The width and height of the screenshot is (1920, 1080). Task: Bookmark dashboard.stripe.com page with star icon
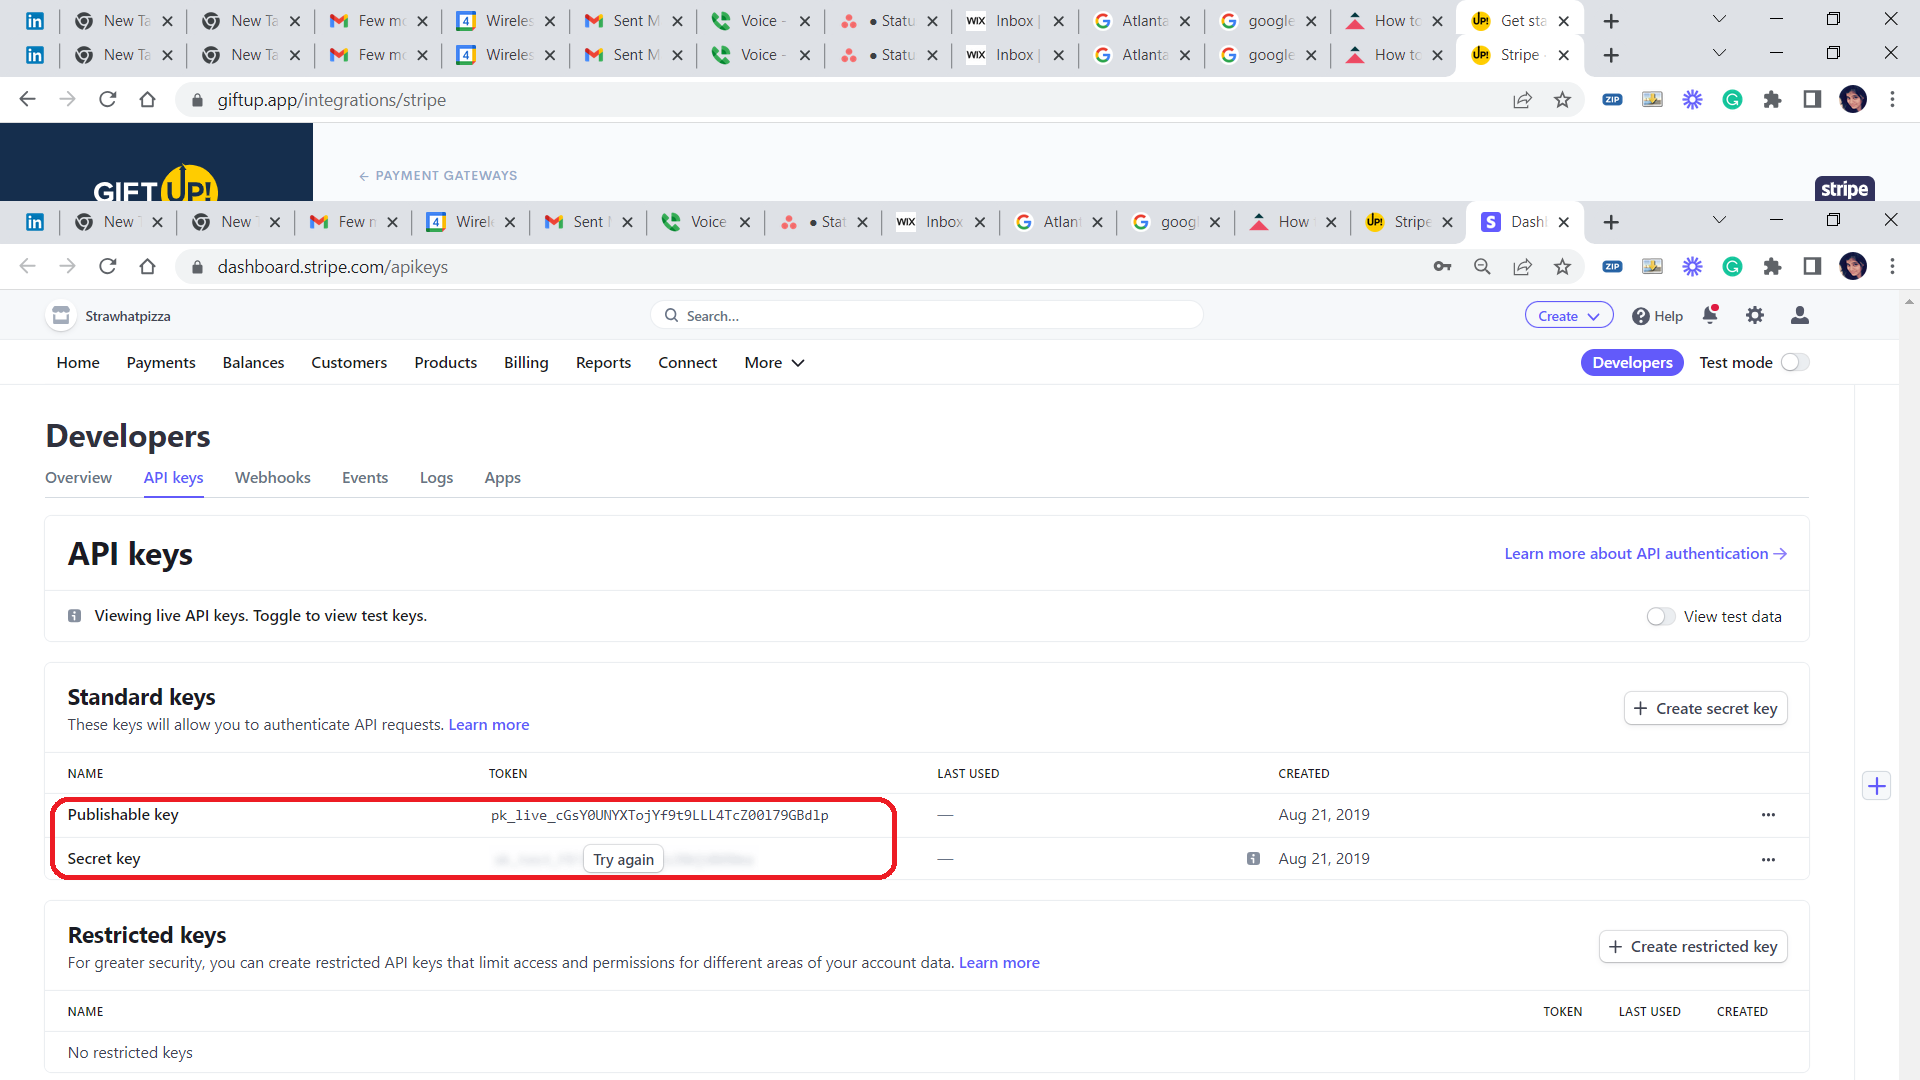point(1562,267)
